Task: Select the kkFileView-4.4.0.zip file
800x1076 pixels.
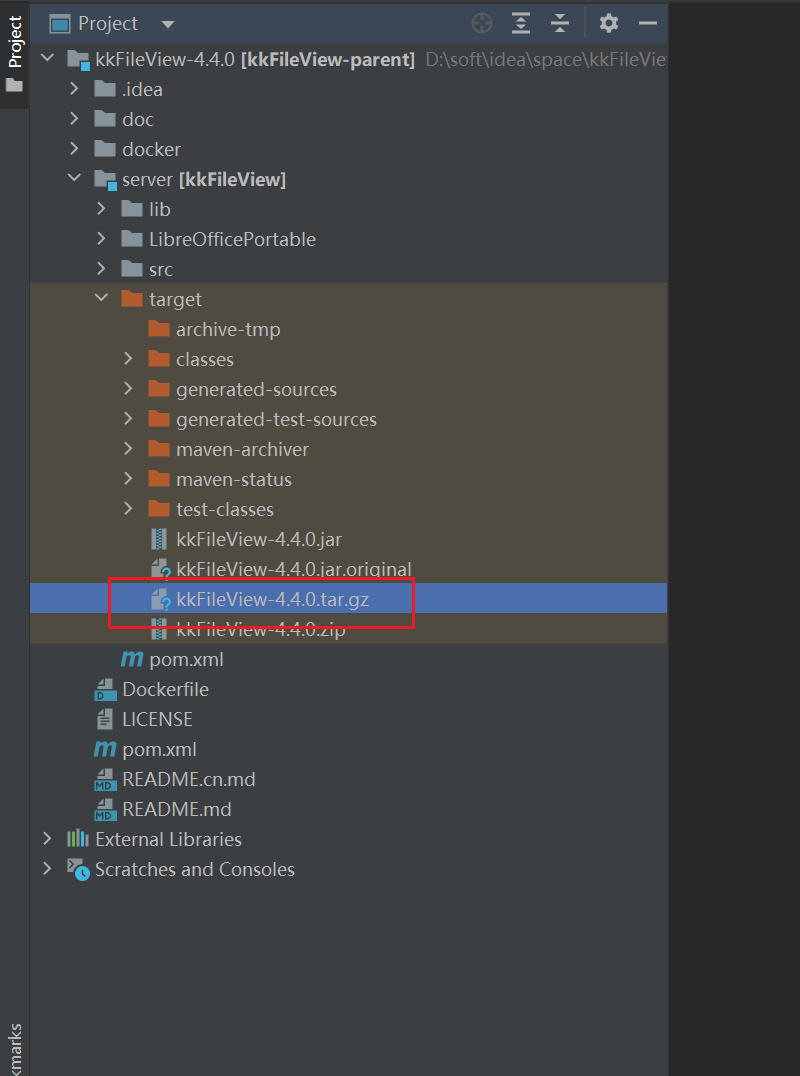Action: click(261, 629)
